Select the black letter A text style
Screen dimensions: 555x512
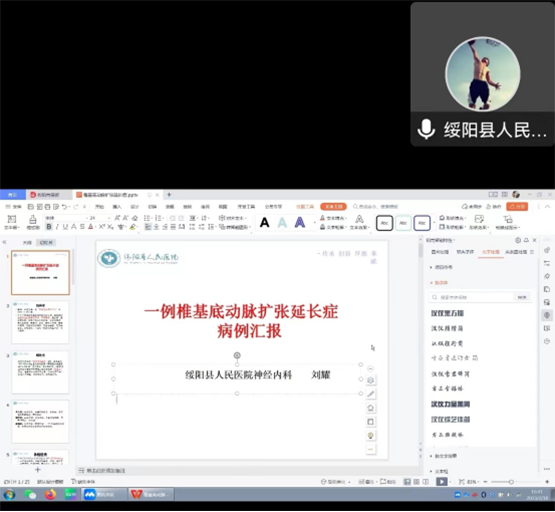(265, 223)
